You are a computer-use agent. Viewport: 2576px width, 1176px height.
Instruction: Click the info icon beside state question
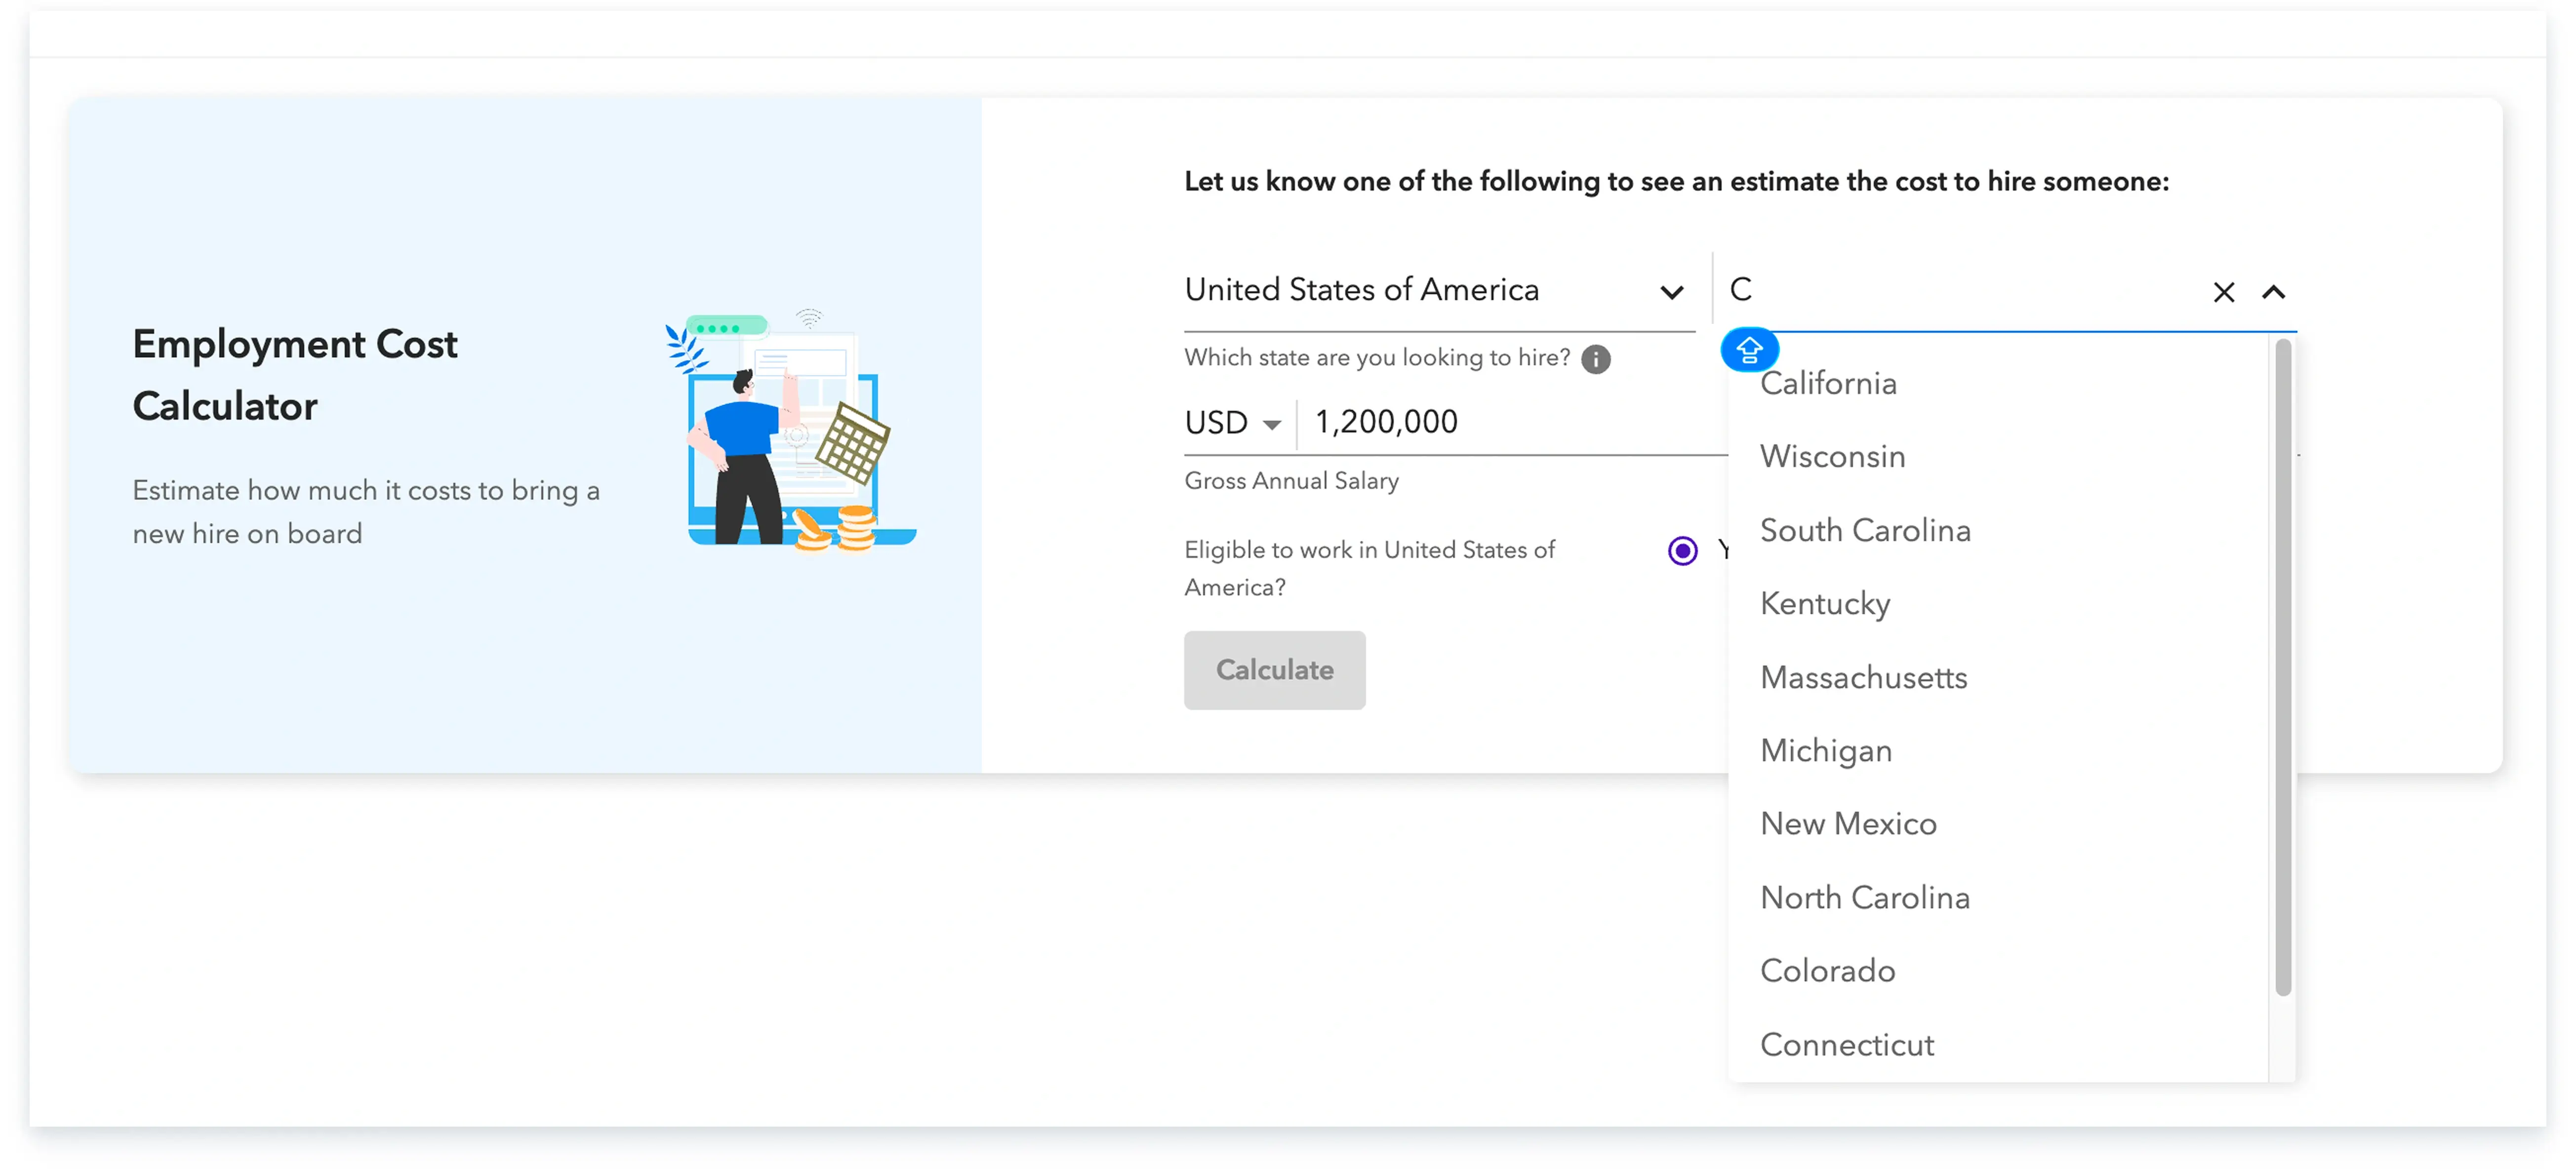(x=1595, y=359)
